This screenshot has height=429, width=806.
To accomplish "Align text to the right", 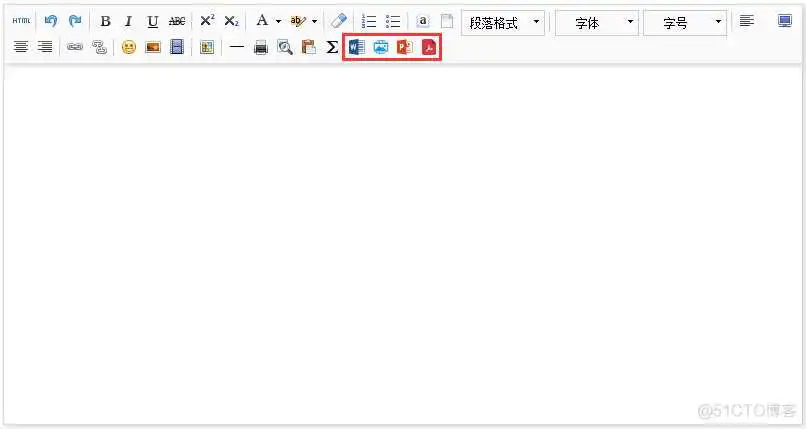I will click(x=45, y=47).
